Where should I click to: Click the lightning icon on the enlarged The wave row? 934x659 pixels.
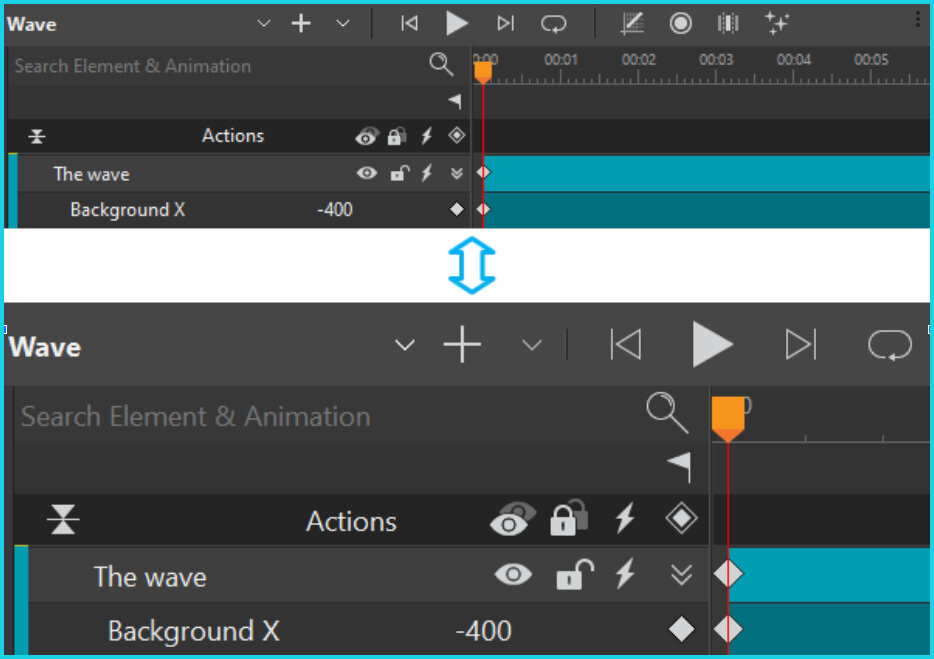point(625,574)
